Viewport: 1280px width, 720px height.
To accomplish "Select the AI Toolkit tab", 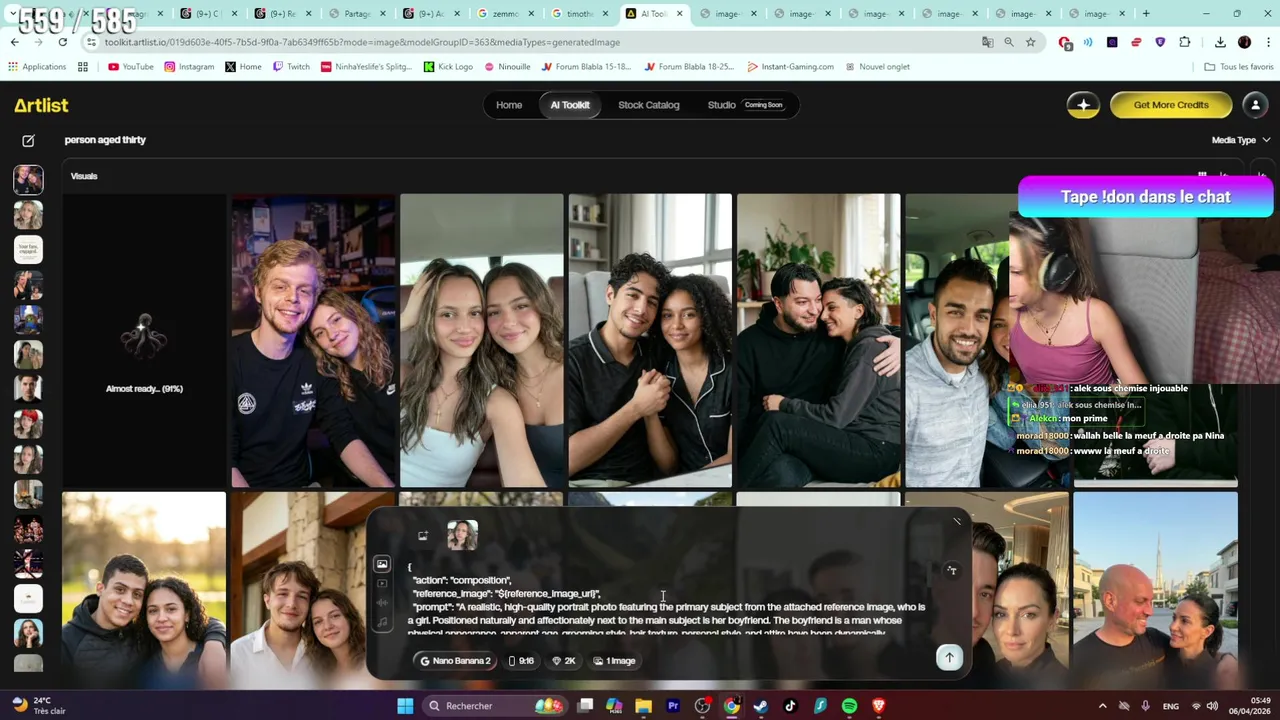I will point(570,105).
